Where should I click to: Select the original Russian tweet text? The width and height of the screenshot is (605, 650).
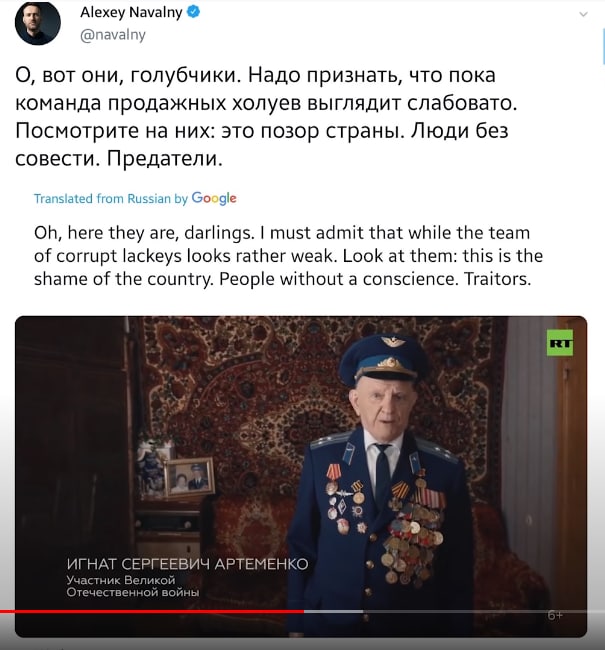tap(266, 117)
